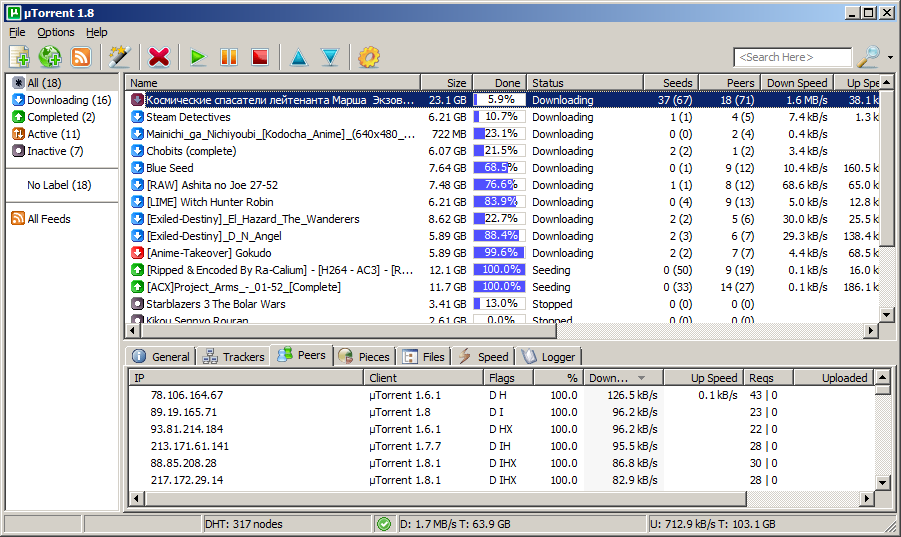Click the torrent list vertical scrollbar down arrow

(886, 314)
